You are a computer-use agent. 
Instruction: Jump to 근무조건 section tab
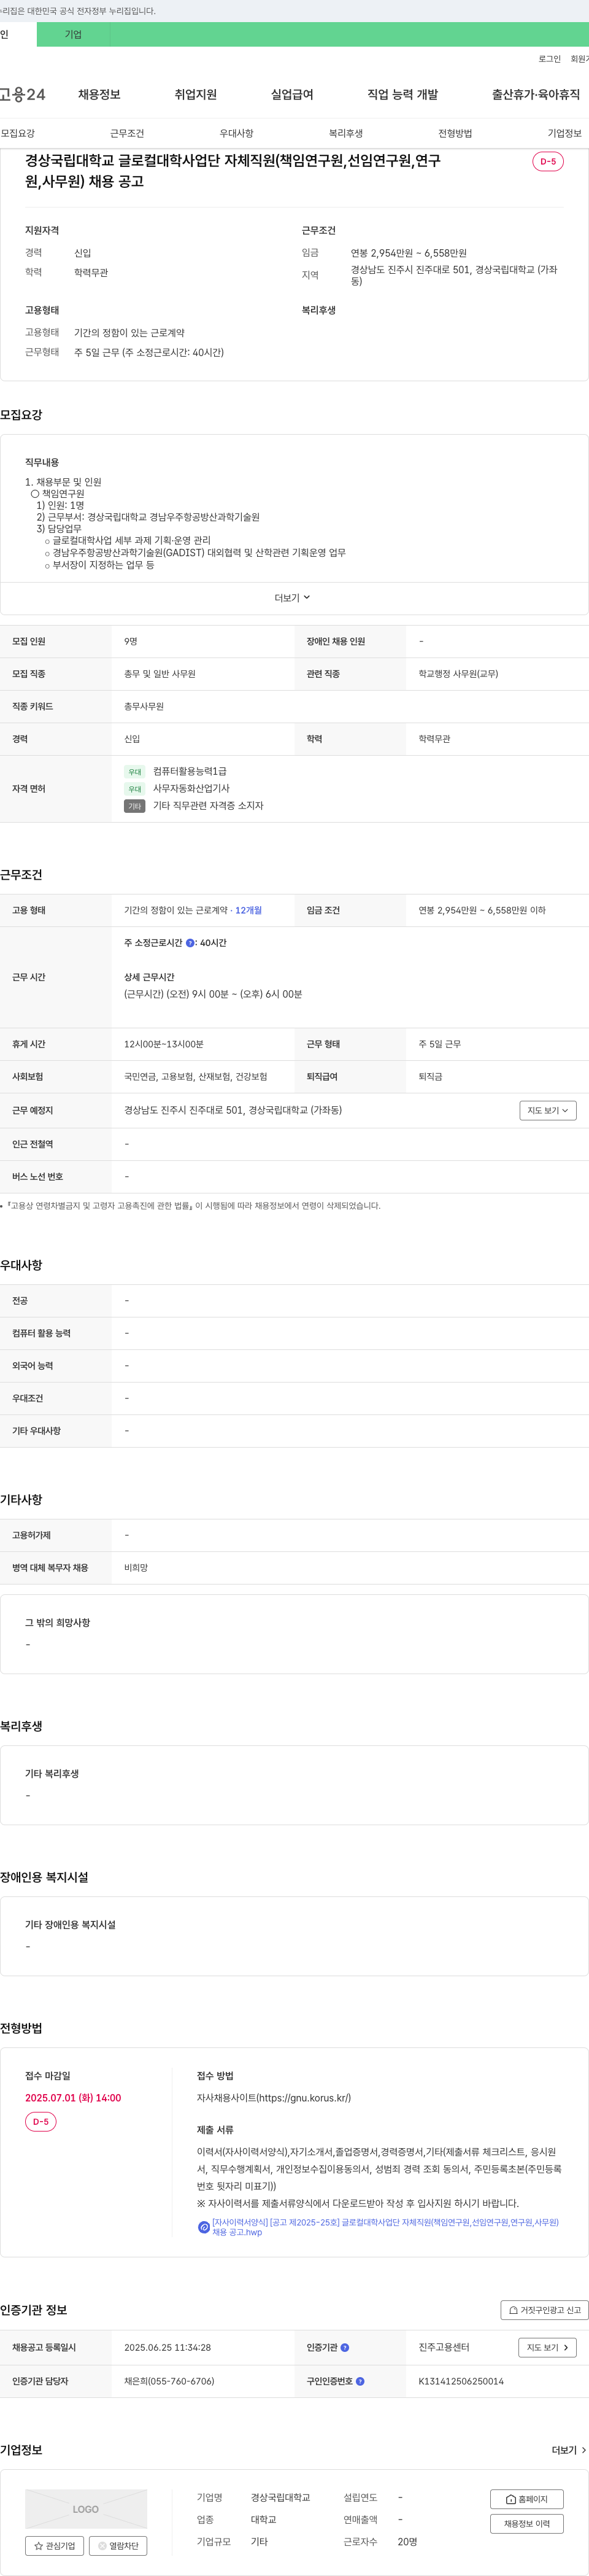[x=127, y=133]
